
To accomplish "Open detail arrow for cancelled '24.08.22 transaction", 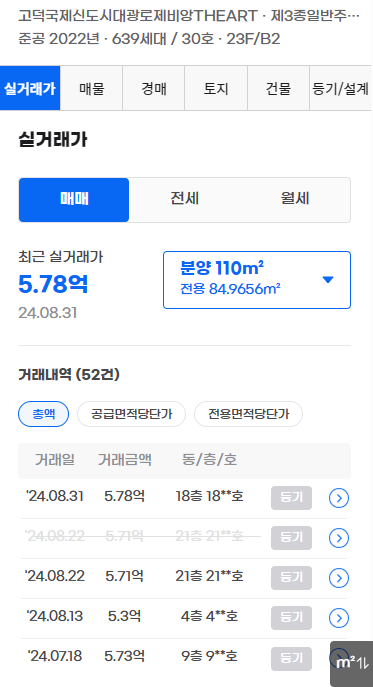I will point(339,538).
